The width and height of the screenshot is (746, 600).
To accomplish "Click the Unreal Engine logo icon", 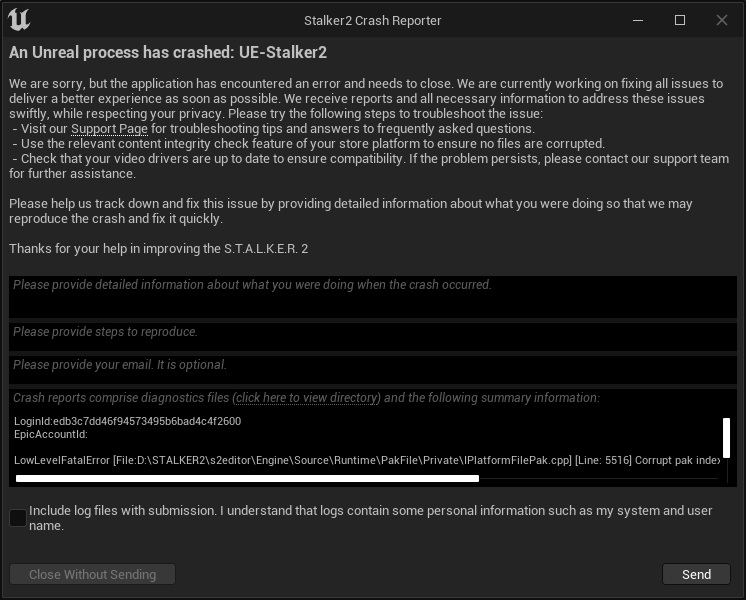I will 19,20.
